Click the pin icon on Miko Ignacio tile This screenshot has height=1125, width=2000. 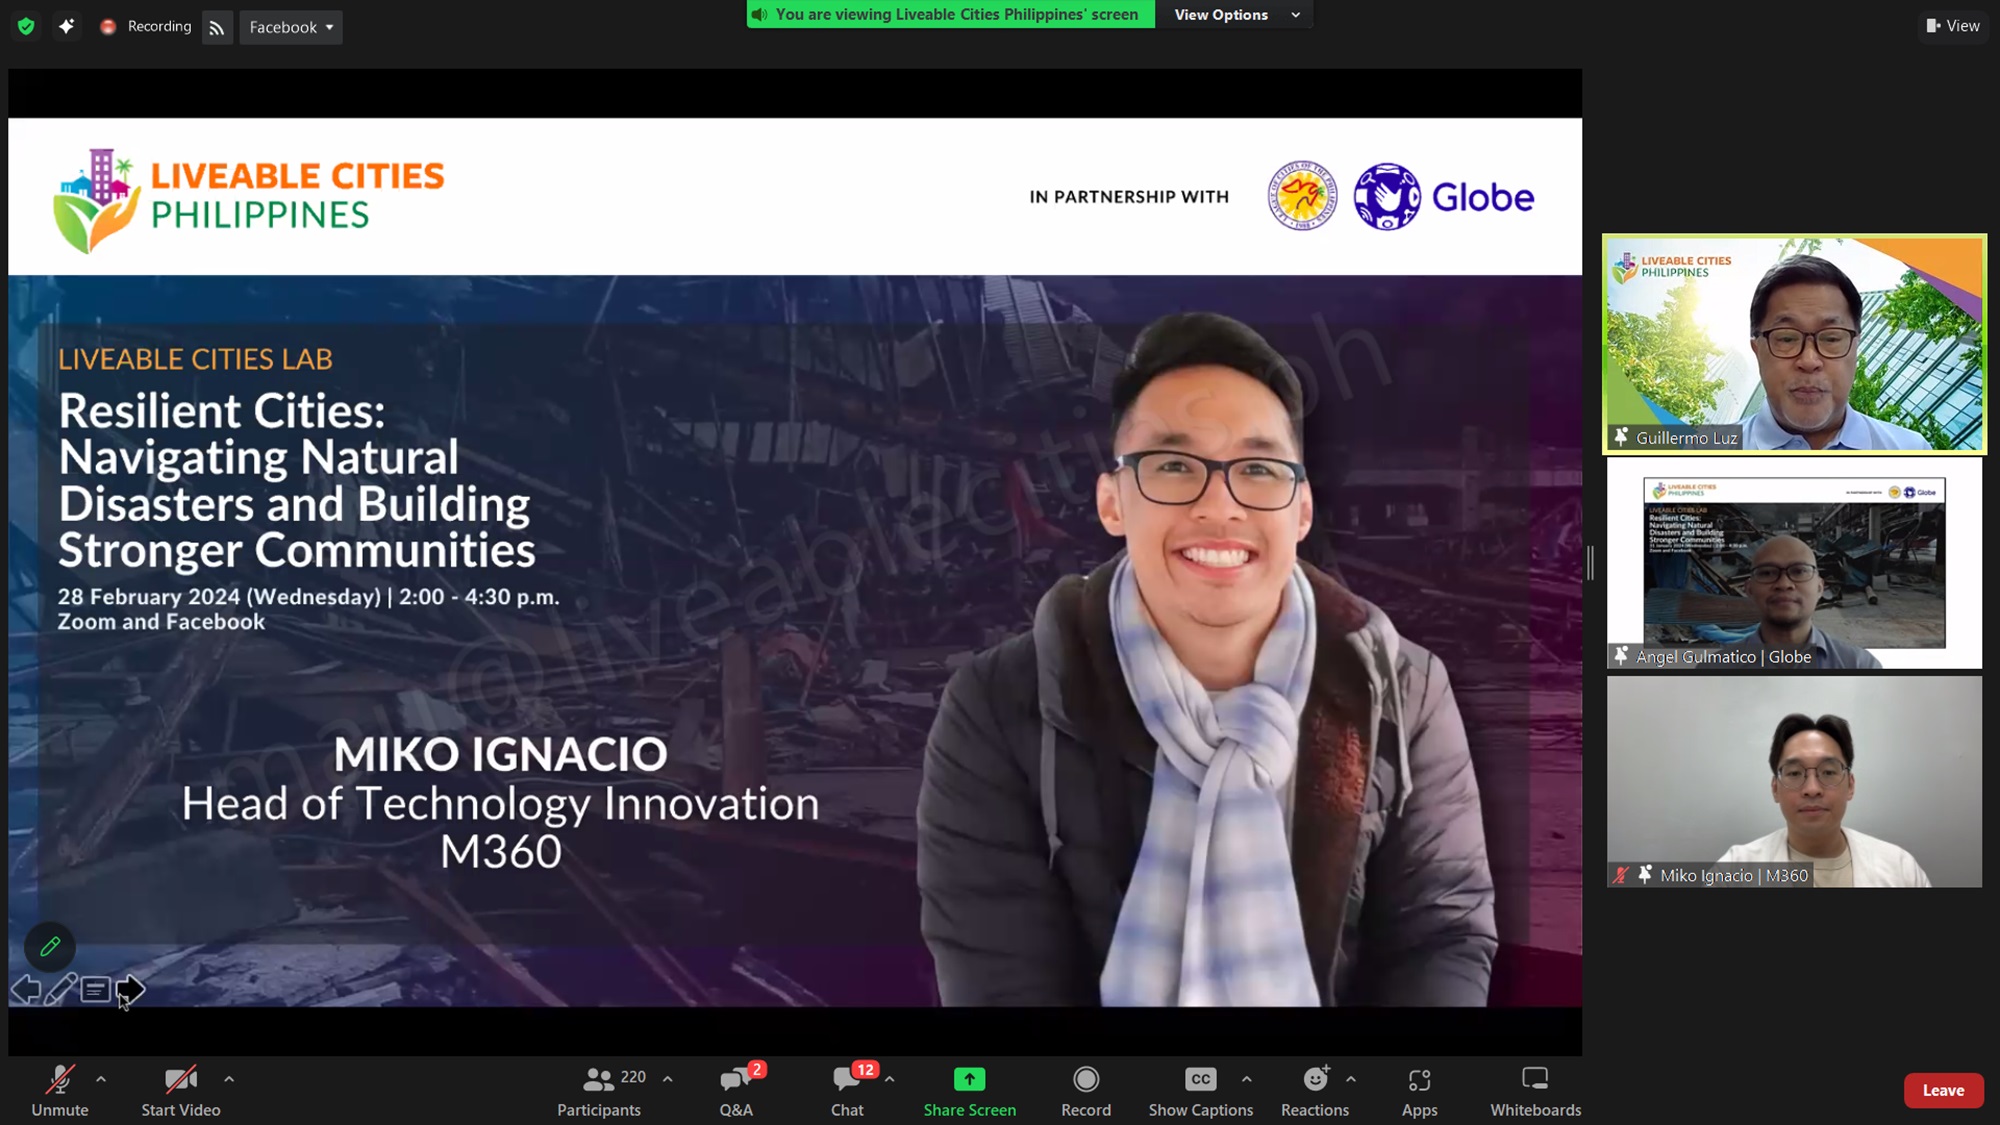(x=1645, y=875)
